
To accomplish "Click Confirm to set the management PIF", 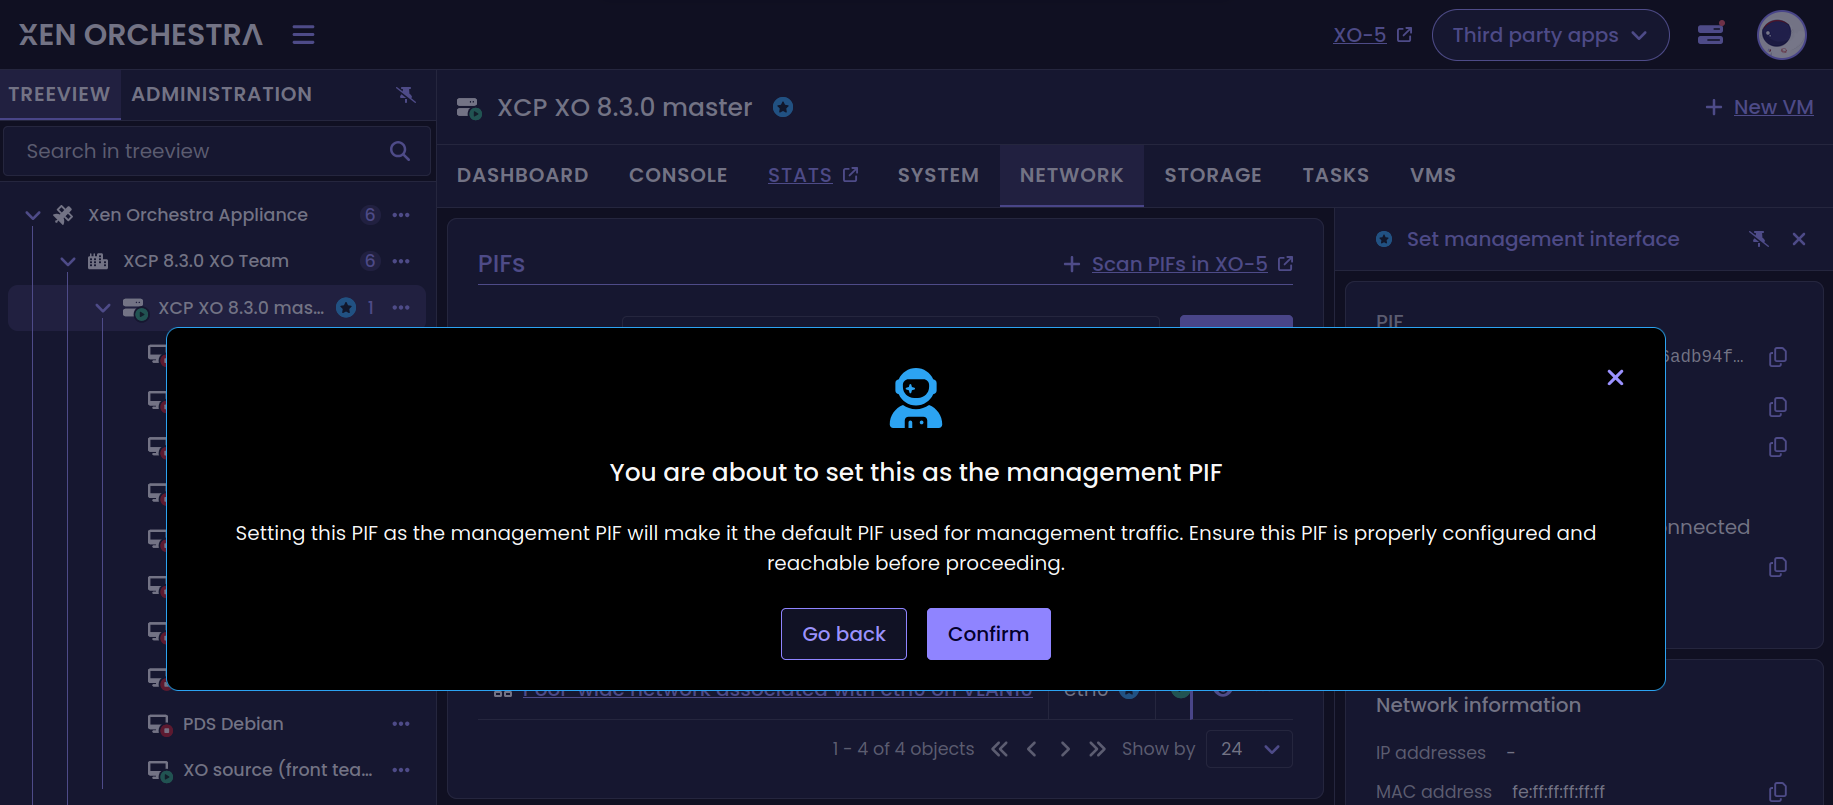I will (988, 634).
